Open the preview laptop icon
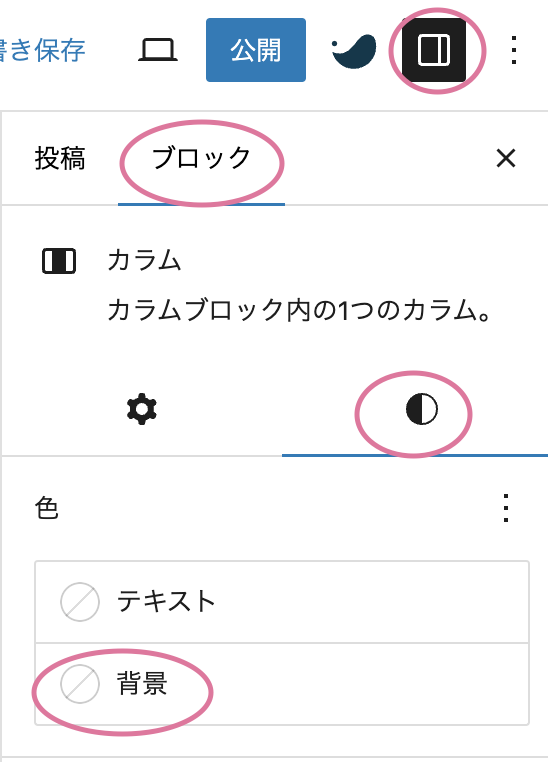This screenshot has width=548, height=762. tap(158, 50)
